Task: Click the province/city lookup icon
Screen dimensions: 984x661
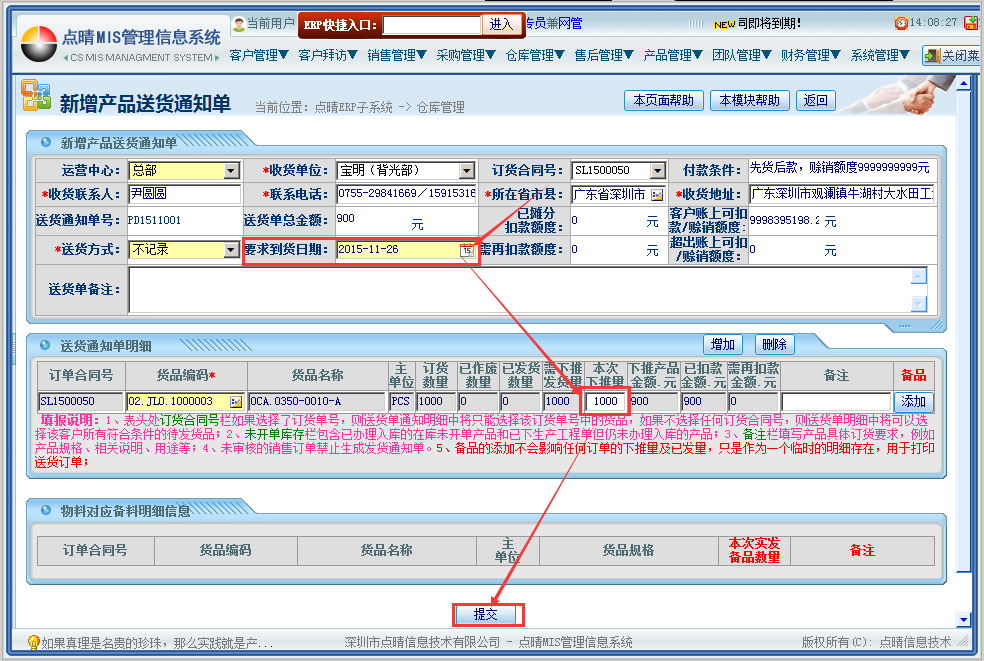Action: coord(657,195)
